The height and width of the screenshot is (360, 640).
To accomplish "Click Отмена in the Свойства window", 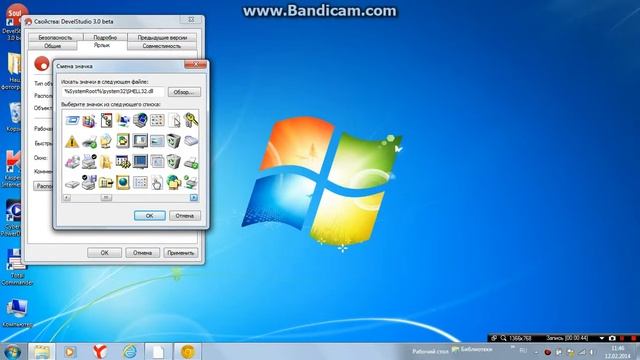I will tap(142, 253).
